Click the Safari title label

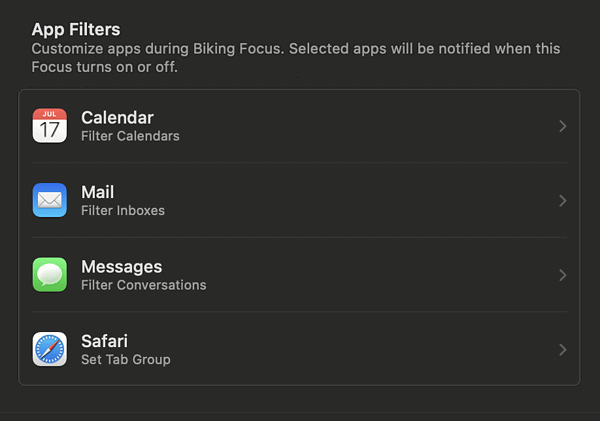point(104,341)
